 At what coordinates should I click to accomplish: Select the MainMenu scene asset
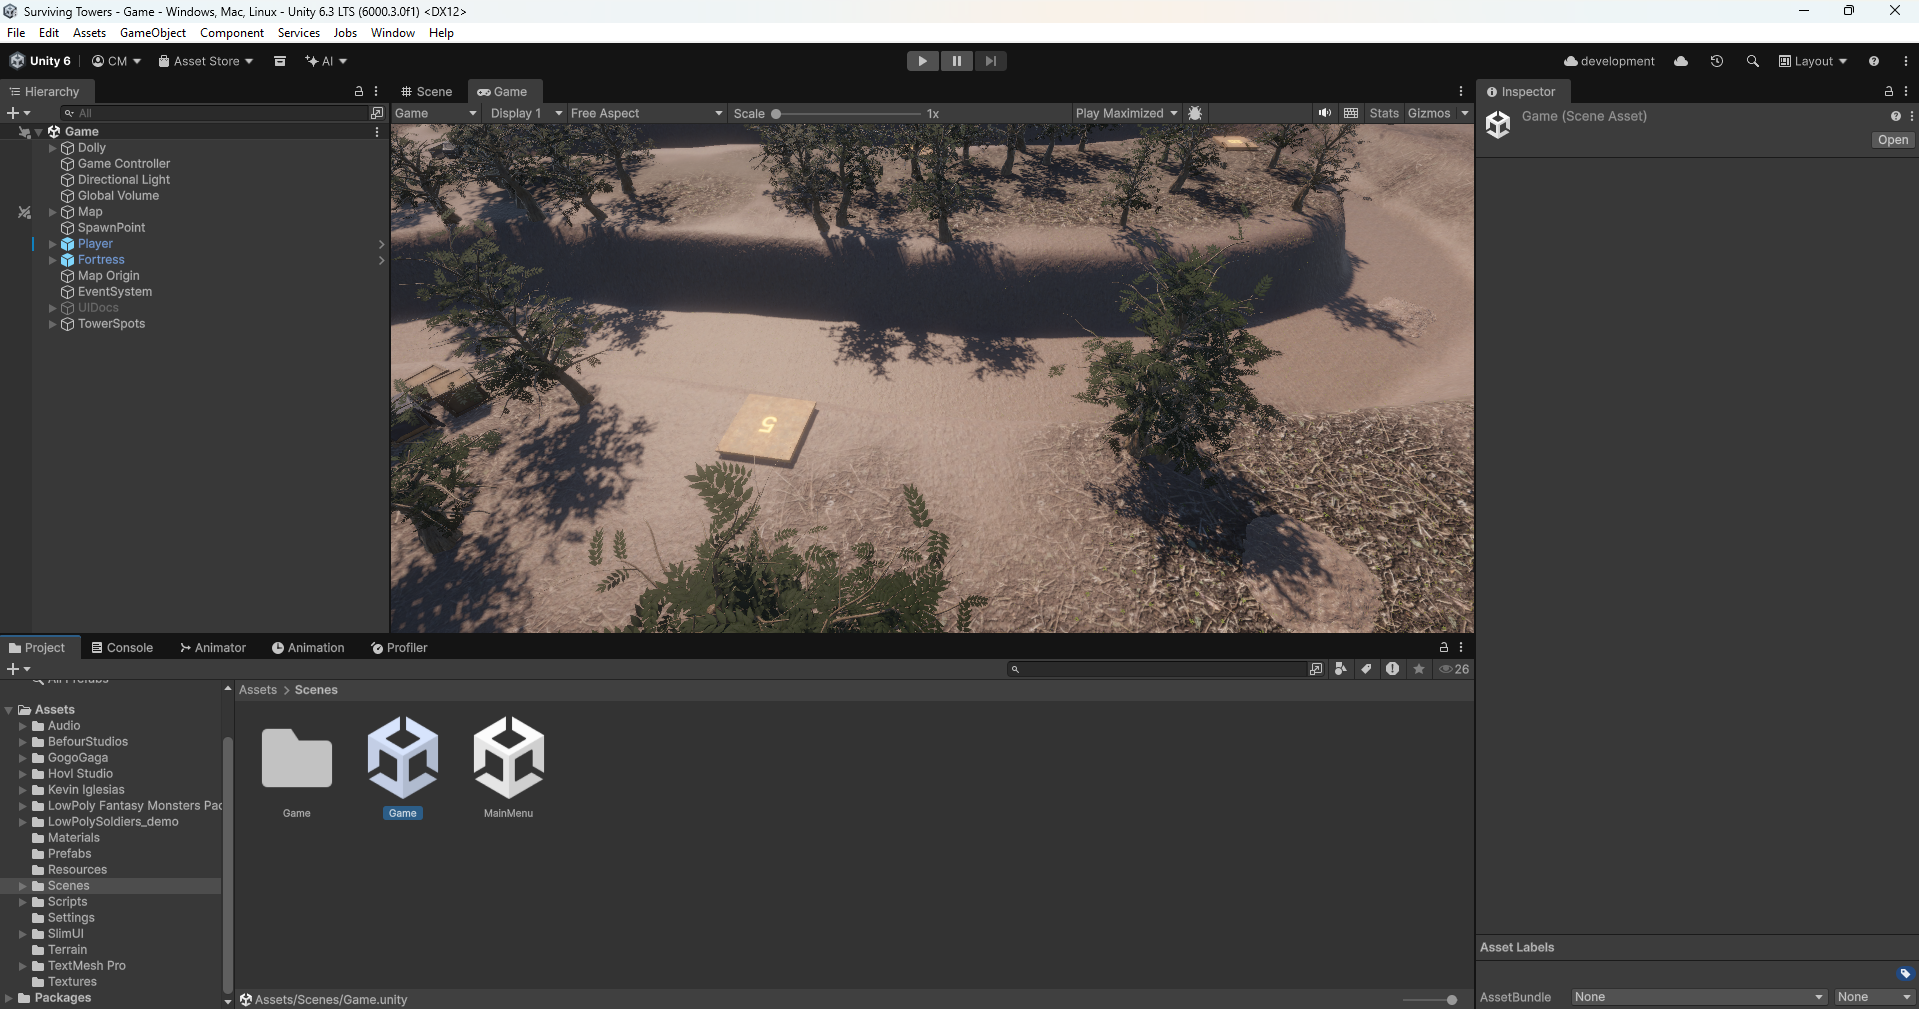tap(508, 767)
